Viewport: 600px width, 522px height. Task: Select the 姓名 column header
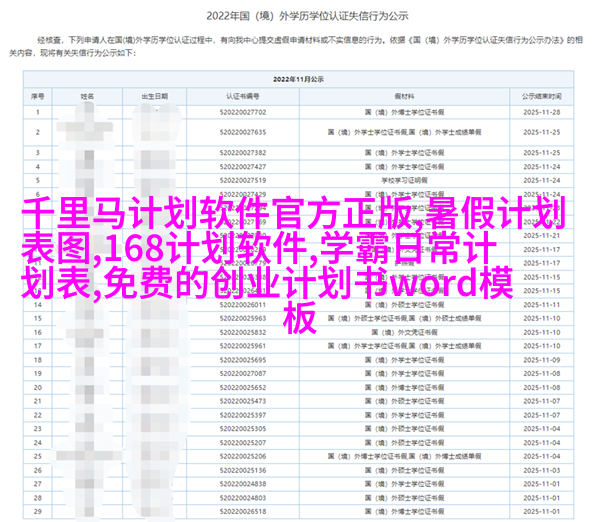pyautogui.click(x=87, y=96)
